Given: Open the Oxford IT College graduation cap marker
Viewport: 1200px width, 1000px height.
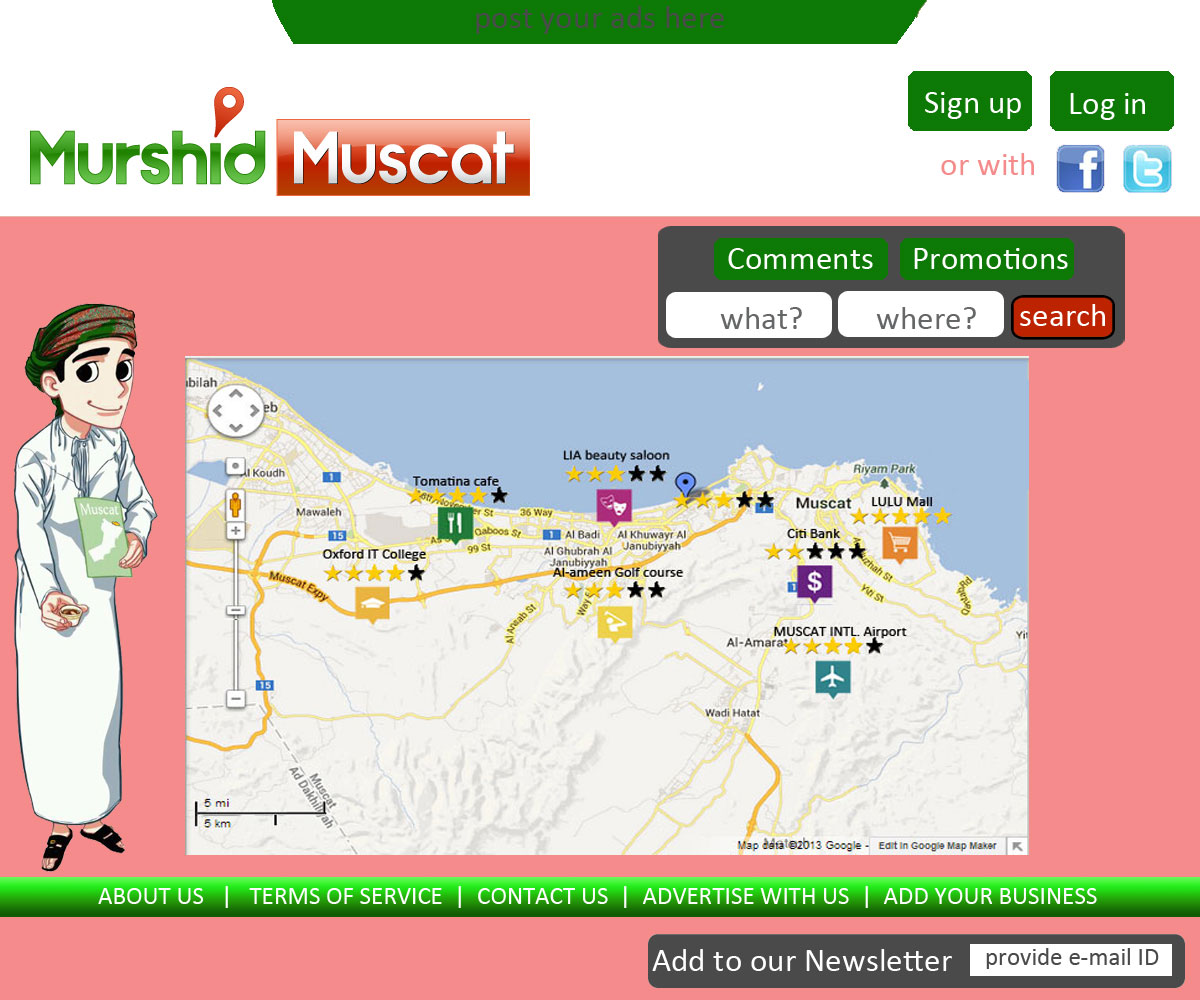Looking at the screenshot, I should (x=372, y=604).
